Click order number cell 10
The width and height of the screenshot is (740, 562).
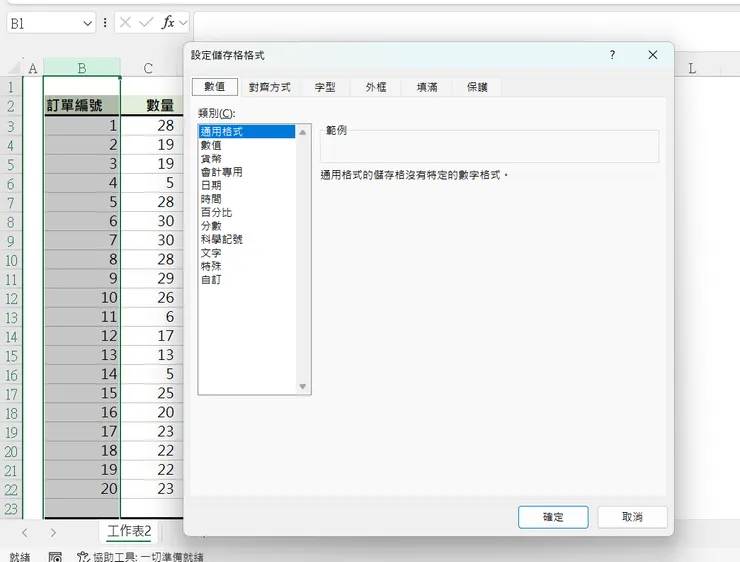[x=81, y=298]
